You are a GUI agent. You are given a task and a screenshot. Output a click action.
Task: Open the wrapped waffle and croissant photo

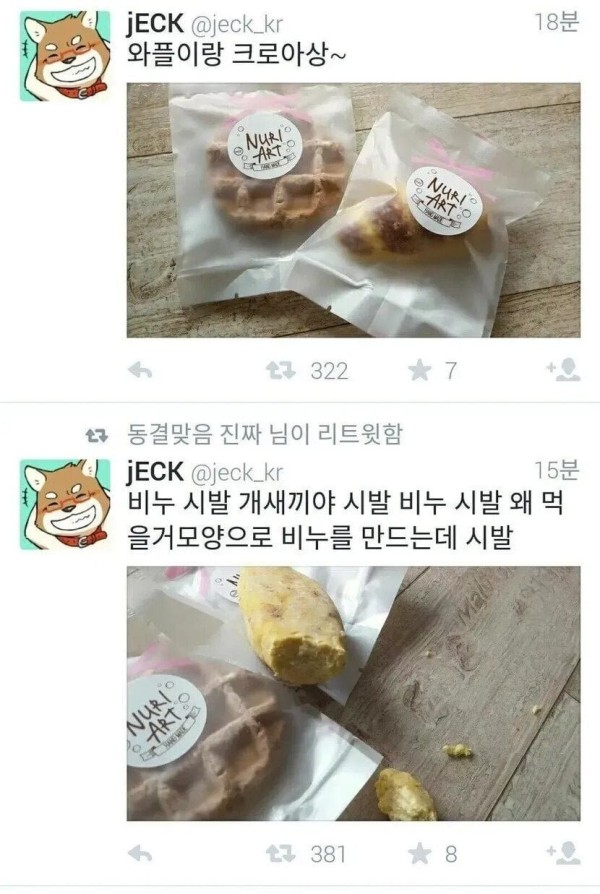[354, 210]
